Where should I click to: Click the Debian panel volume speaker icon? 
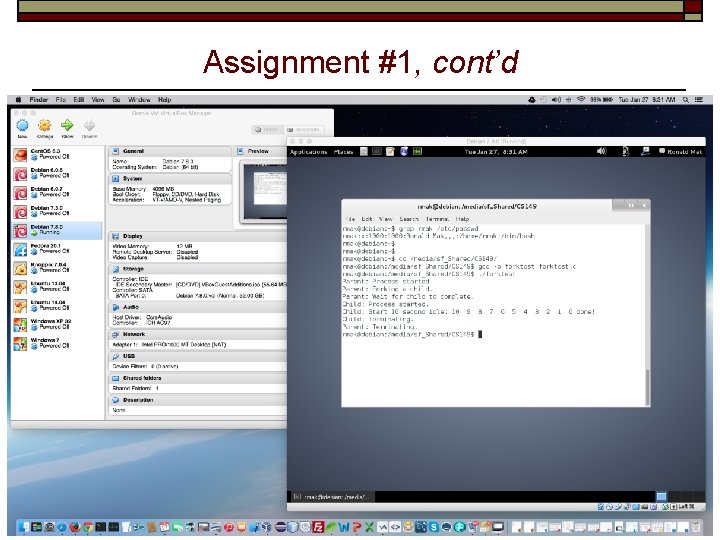601,151
